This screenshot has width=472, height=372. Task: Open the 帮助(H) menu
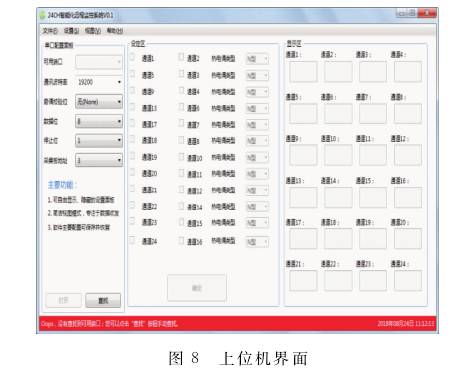coord(115,31)
